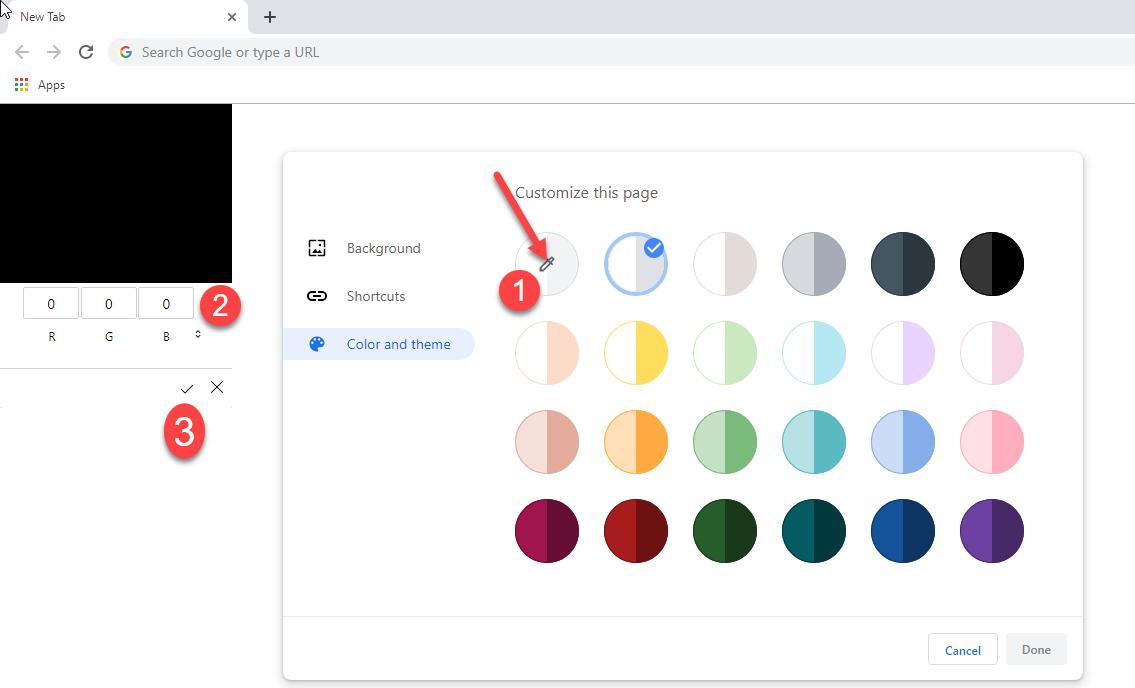Viewport: 1135px width, 688px height.
Task: Click the X to cancel color picker
Action: pos(217,387)
